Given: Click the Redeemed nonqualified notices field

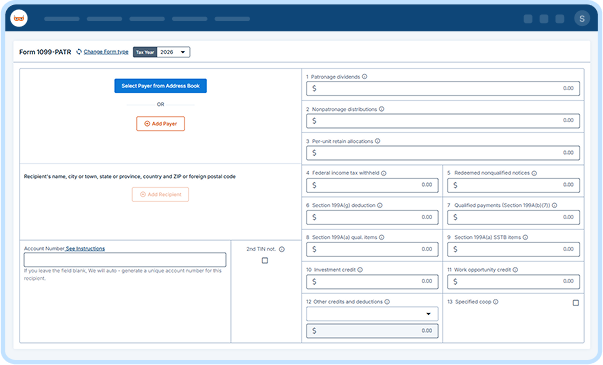Looking at the screenshot, I should pyautogui.click(x=513, y=185).
